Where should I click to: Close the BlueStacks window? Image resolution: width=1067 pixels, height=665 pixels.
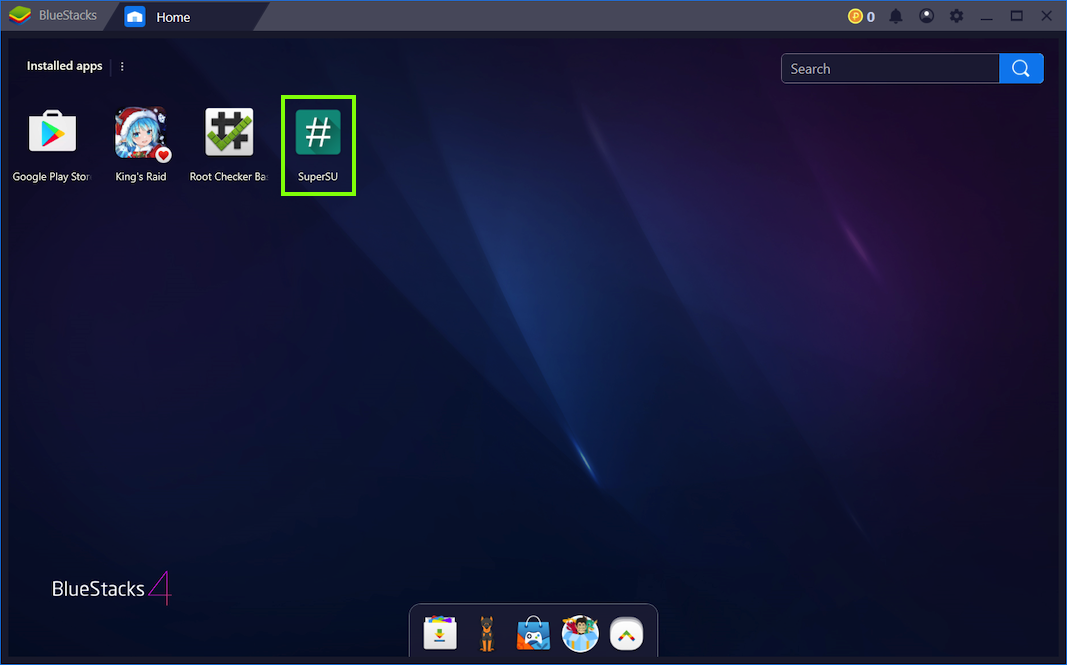click(1047, 16)
